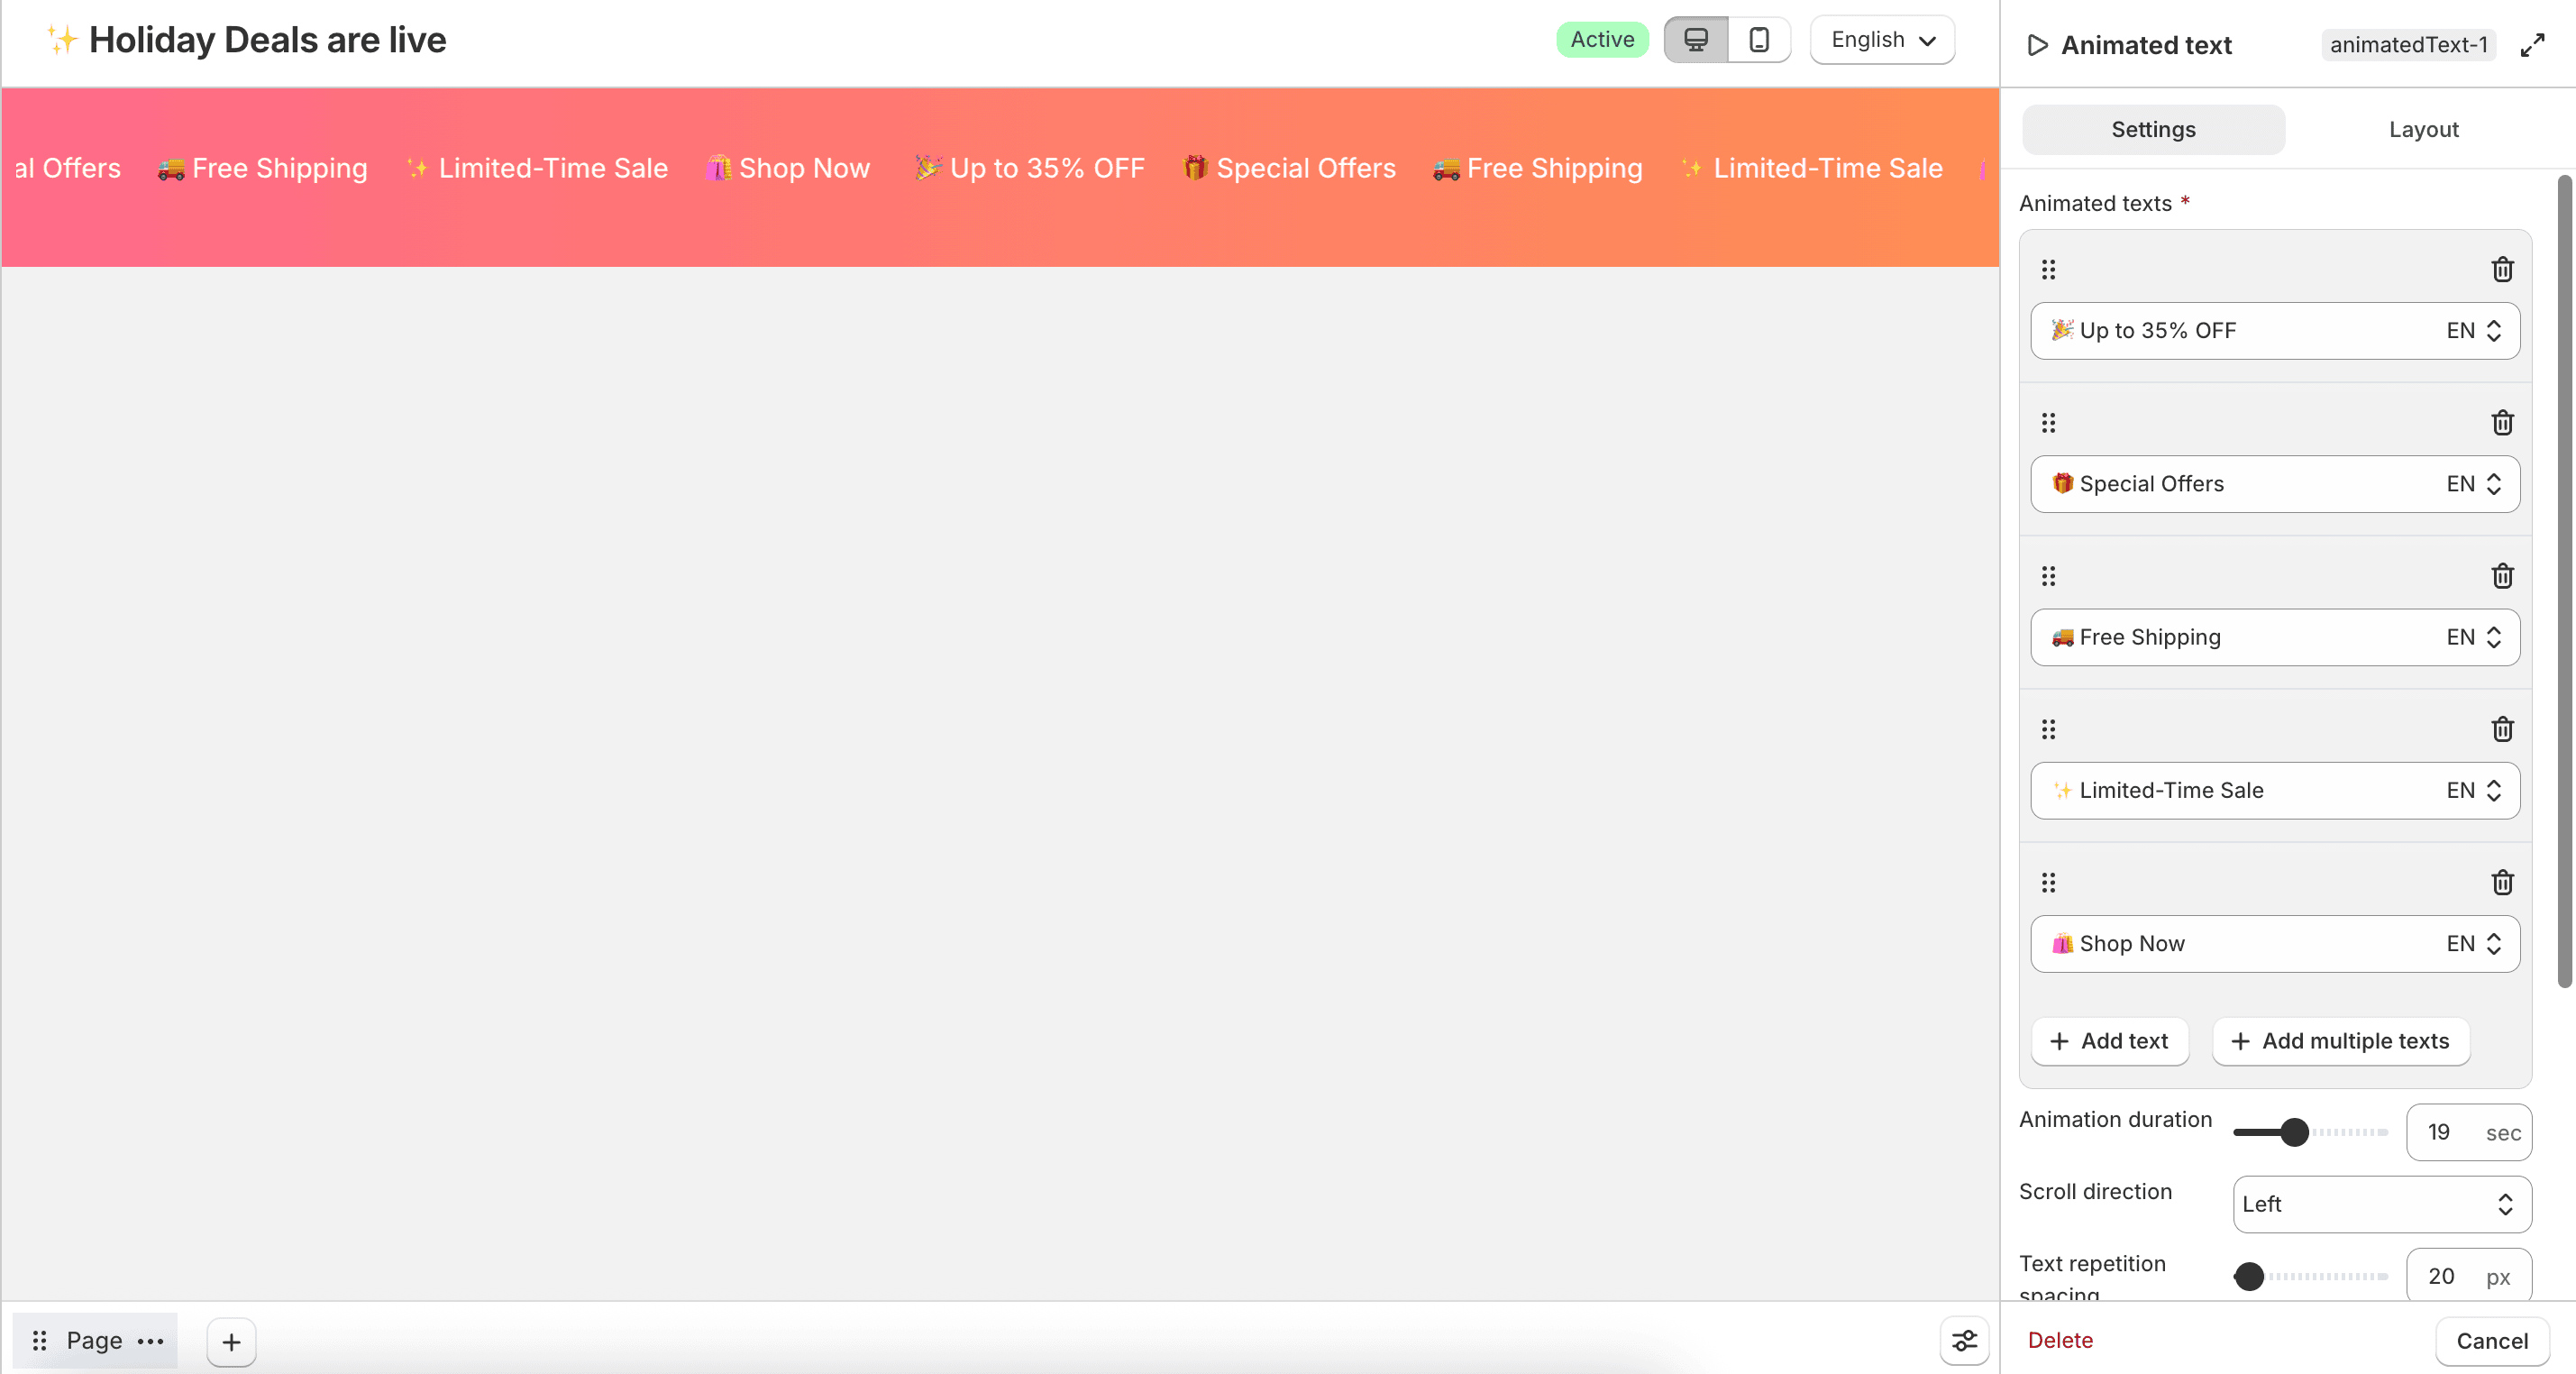Click the Text repetition spacing px field
This screenshot has width=2576, height=1374.
pyautogui.click(x=2469, y=1277)
